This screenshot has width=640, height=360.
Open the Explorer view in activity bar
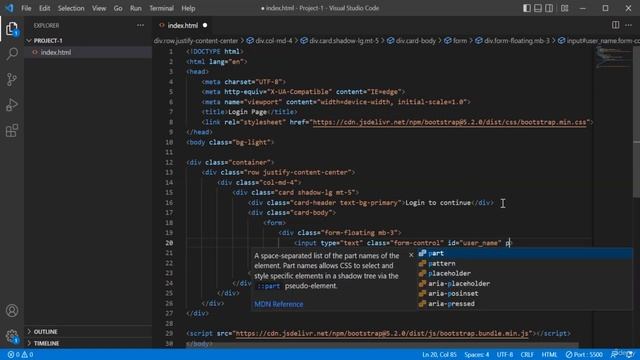point(12,29)
